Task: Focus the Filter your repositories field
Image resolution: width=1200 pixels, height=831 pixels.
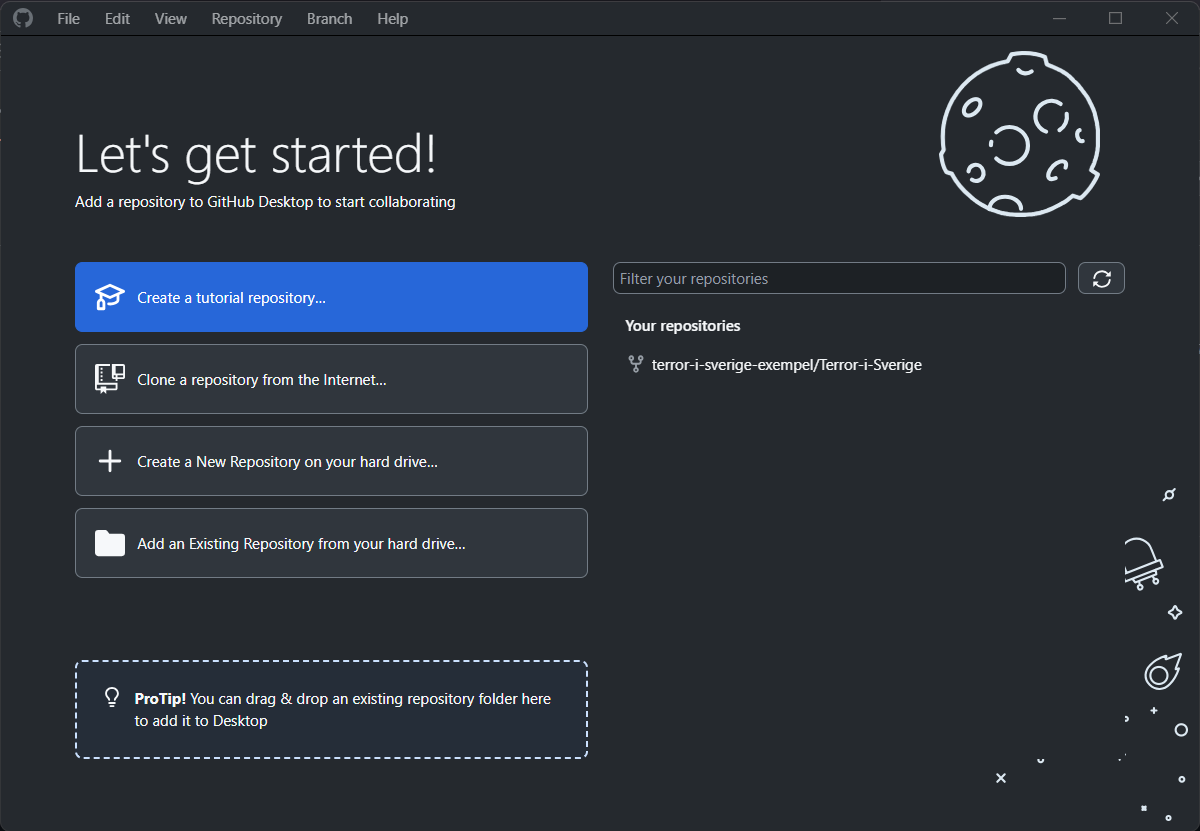Action: tap(839, 278)
